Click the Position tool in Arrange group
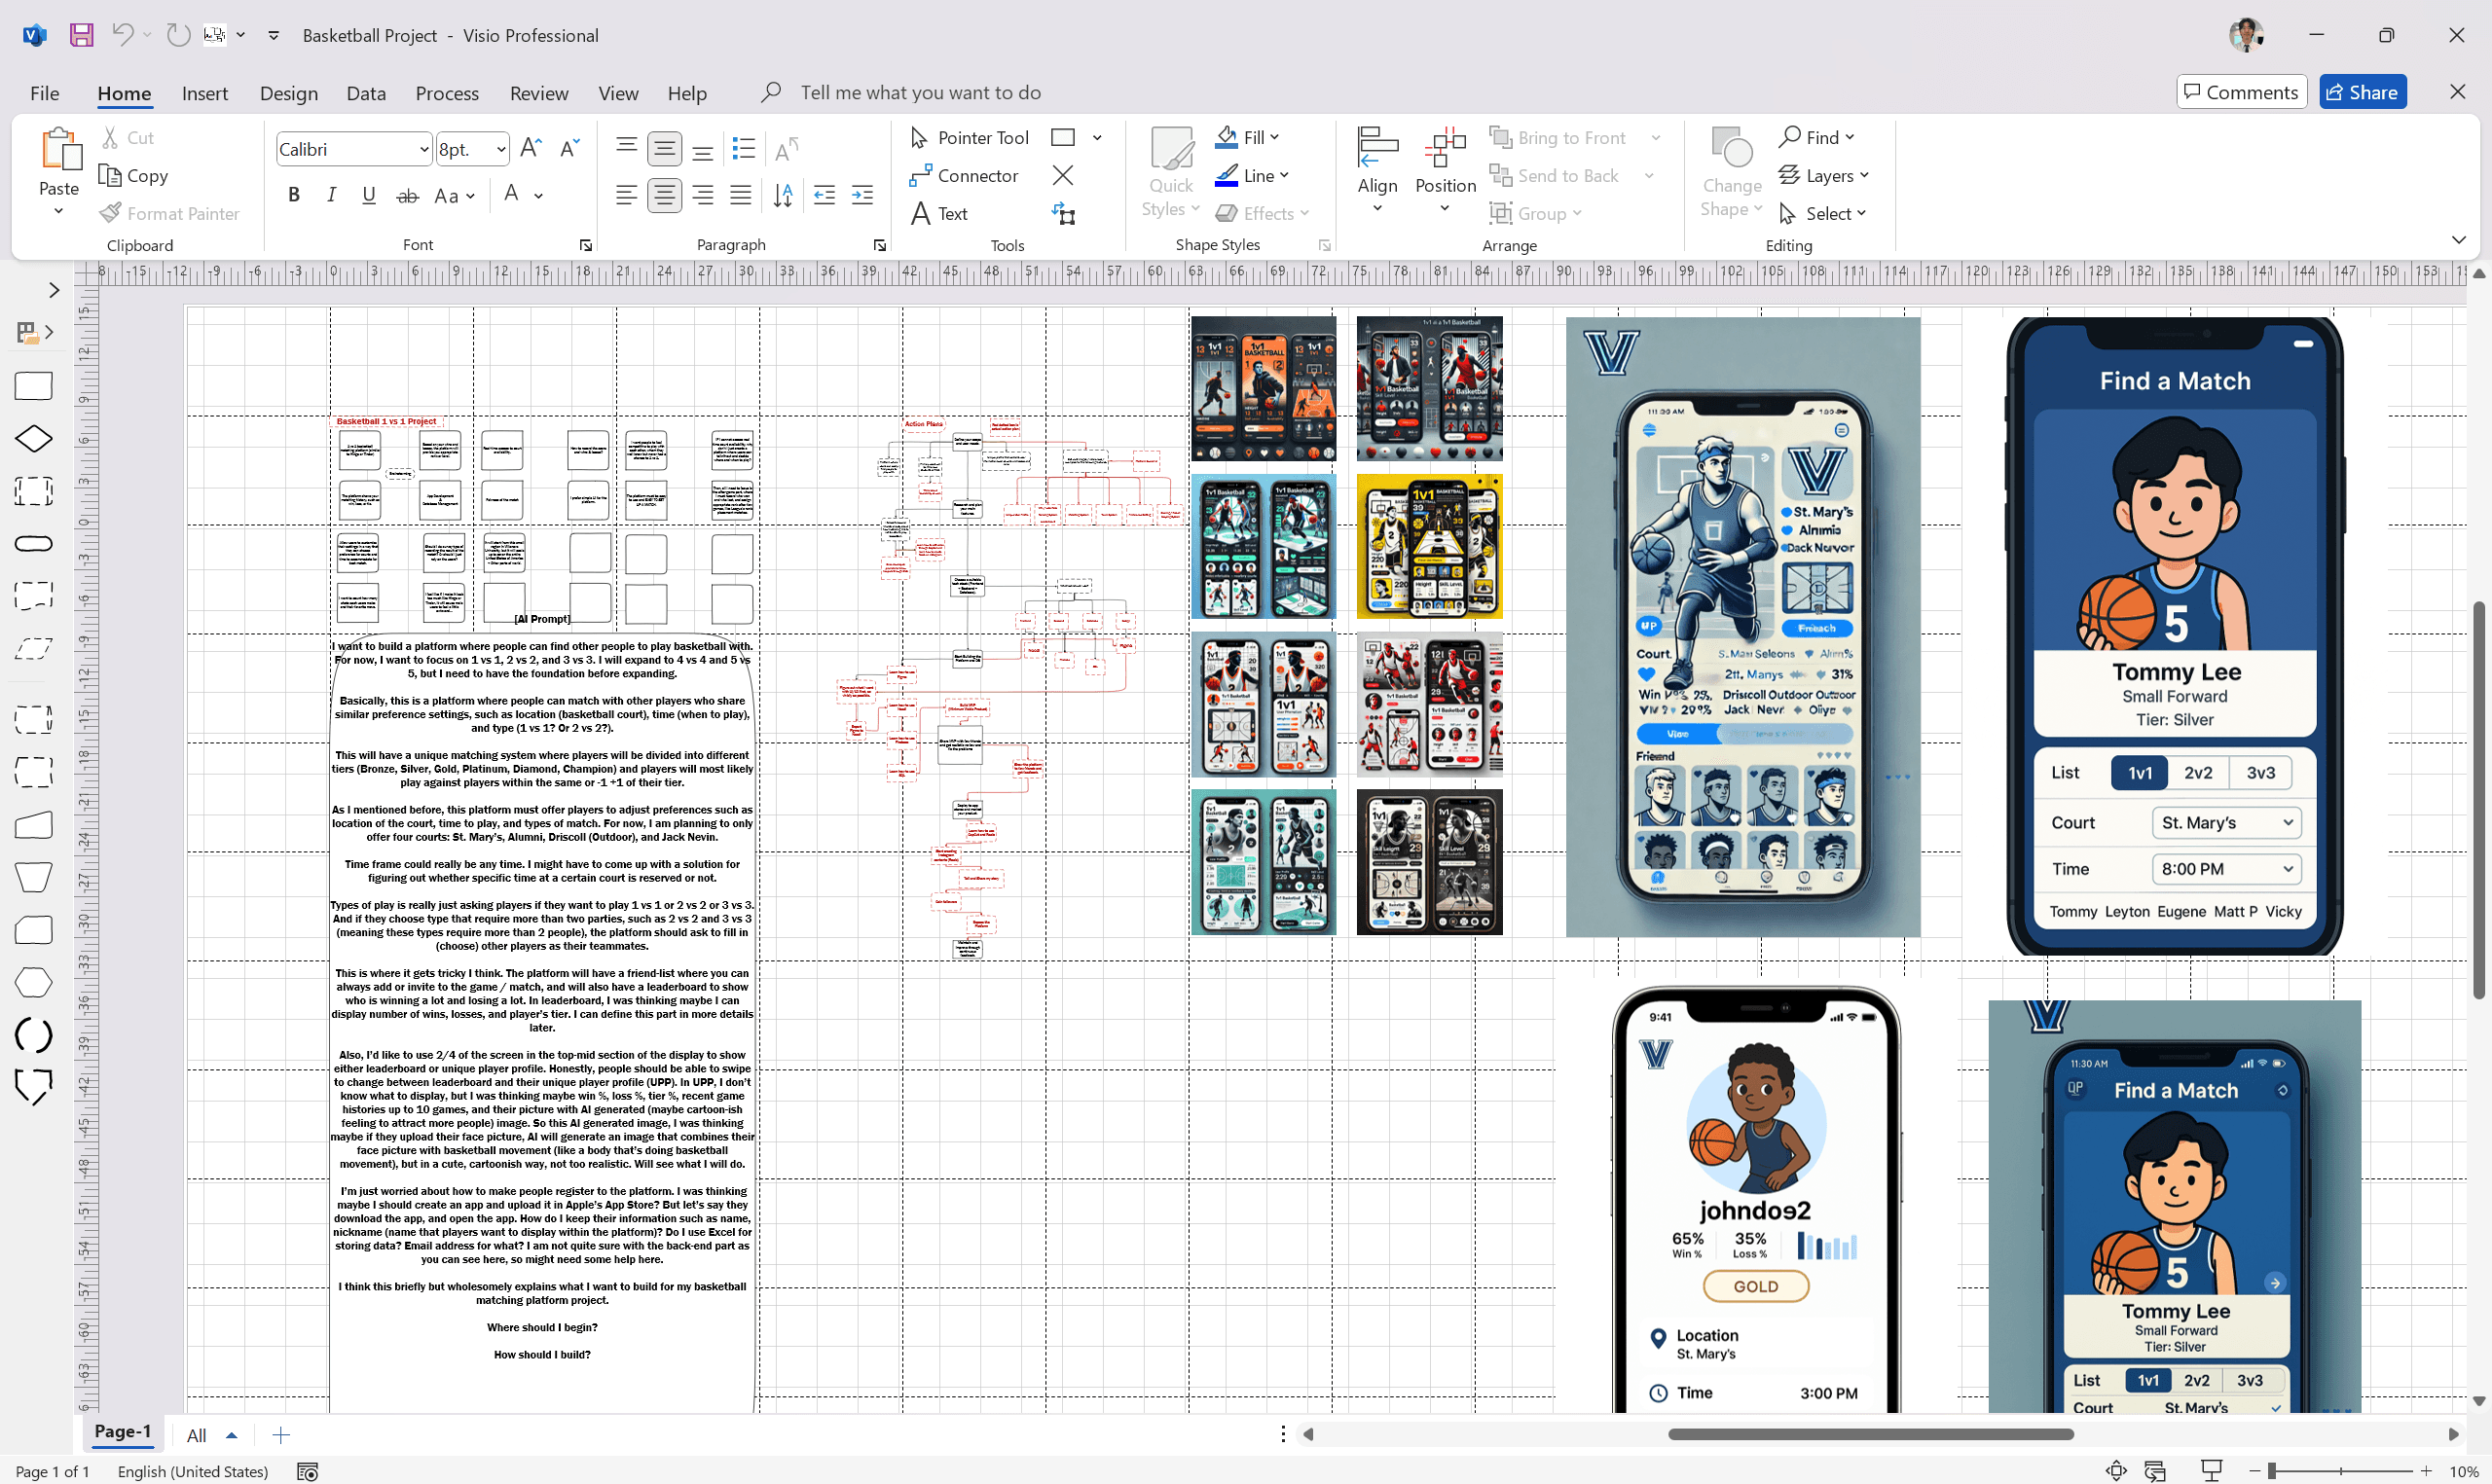Viewport: 2492px width, 1484px height. pos(1445,170)
